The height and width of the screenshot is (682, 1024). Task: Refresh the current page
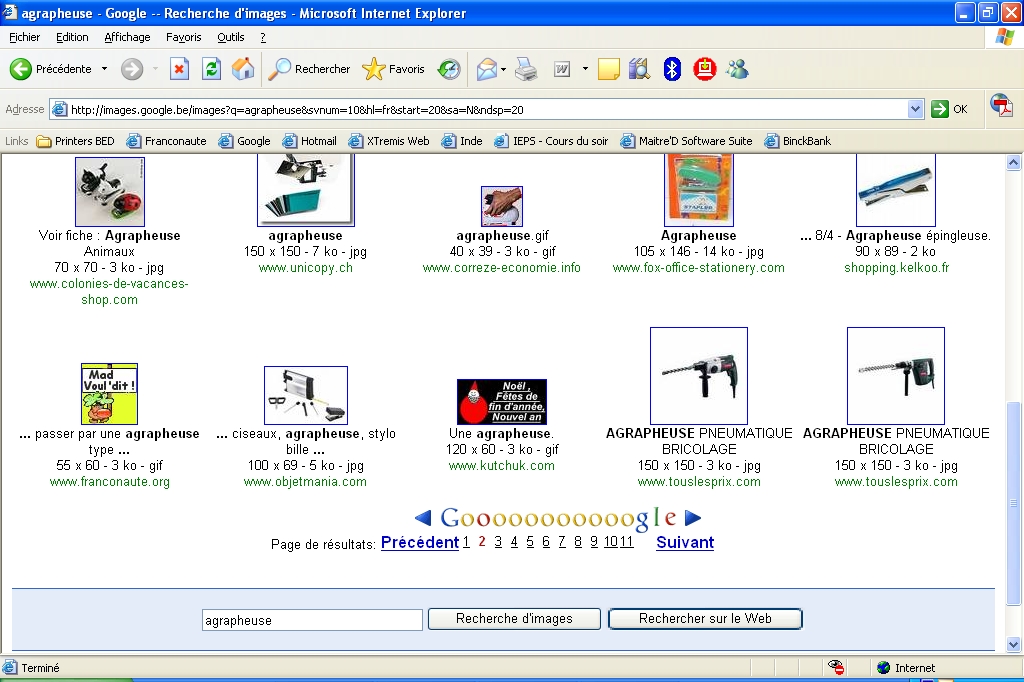point(211,69)
